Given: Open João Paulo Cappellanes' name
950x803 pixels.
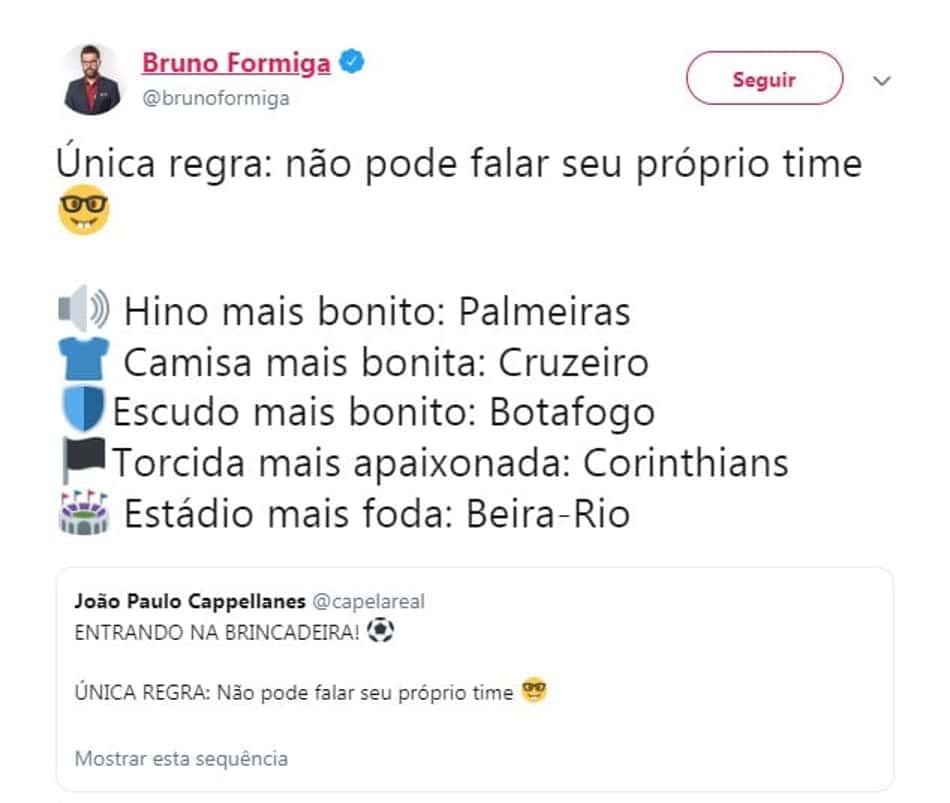Looking at the screenshot, I should tap(190, 601).
